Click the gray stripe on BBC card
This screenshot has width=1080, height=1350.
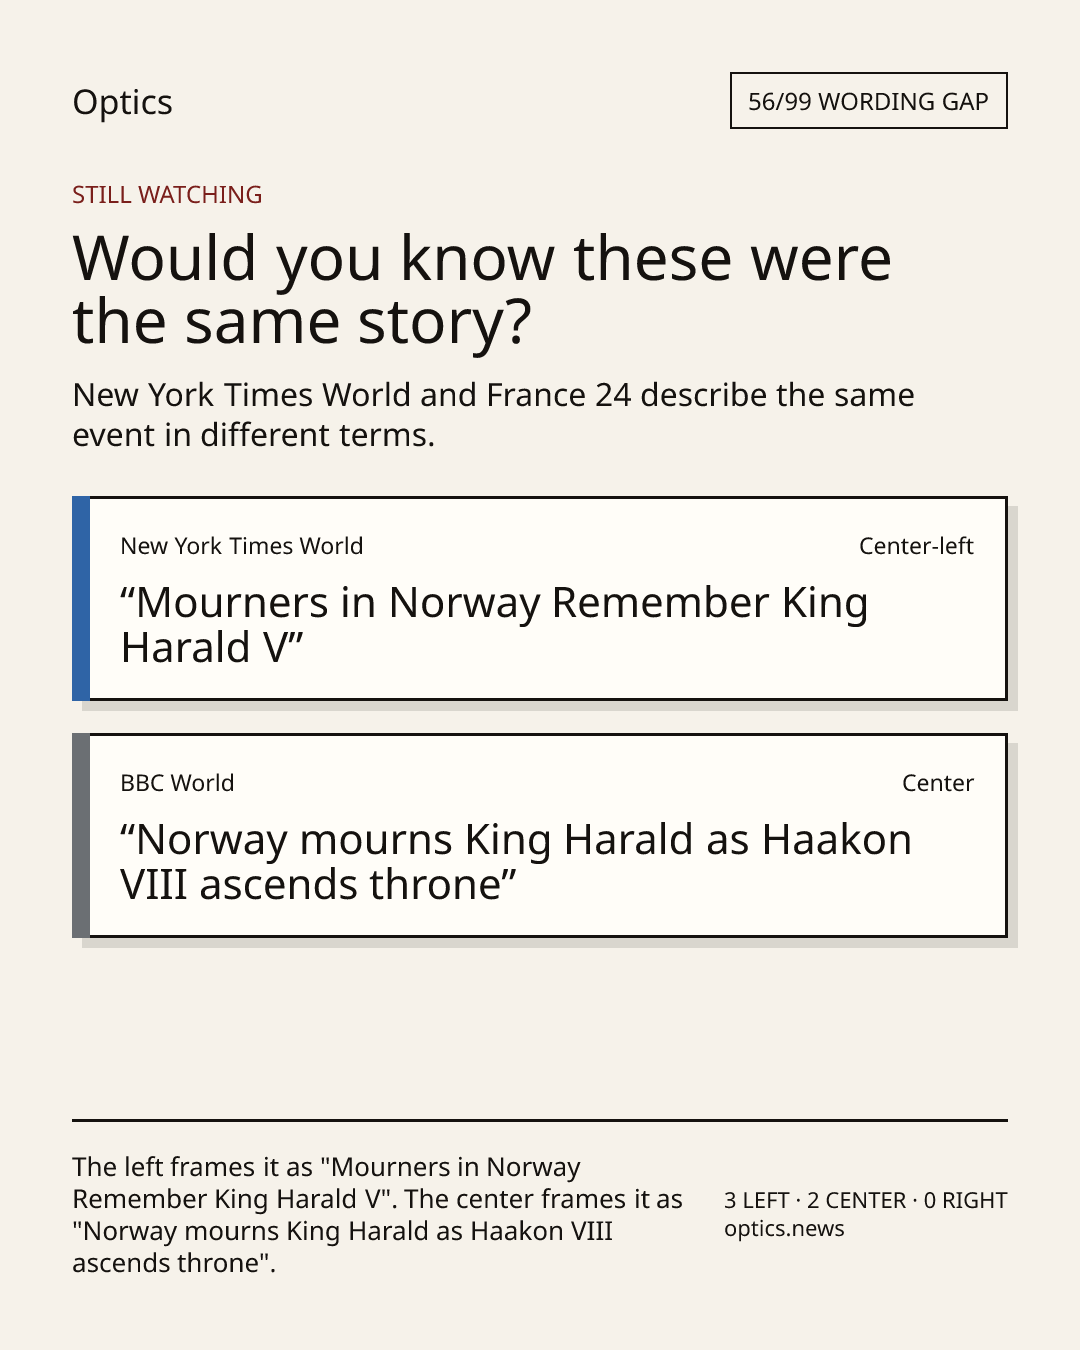[x=81, y=835]
